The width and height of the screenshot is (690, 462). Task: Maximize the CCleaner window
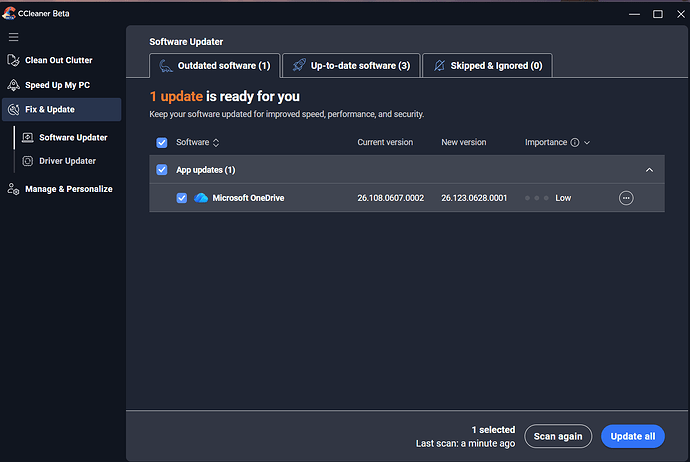pyautogui.click(x=657, y=14)
